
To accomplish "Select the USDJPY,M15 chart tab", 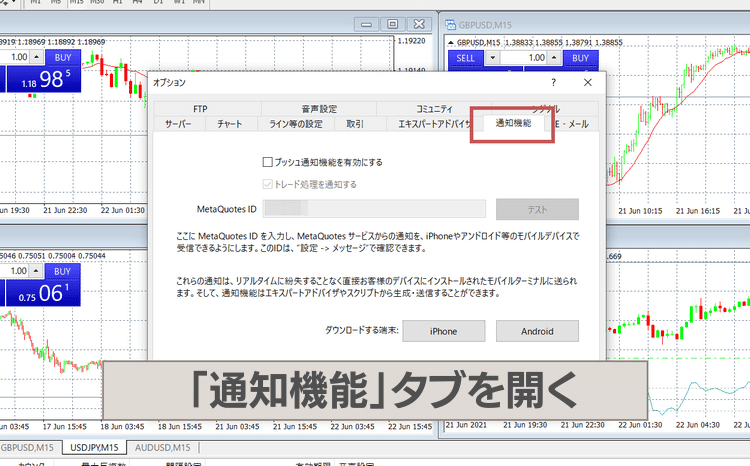I will coord(94,448).
